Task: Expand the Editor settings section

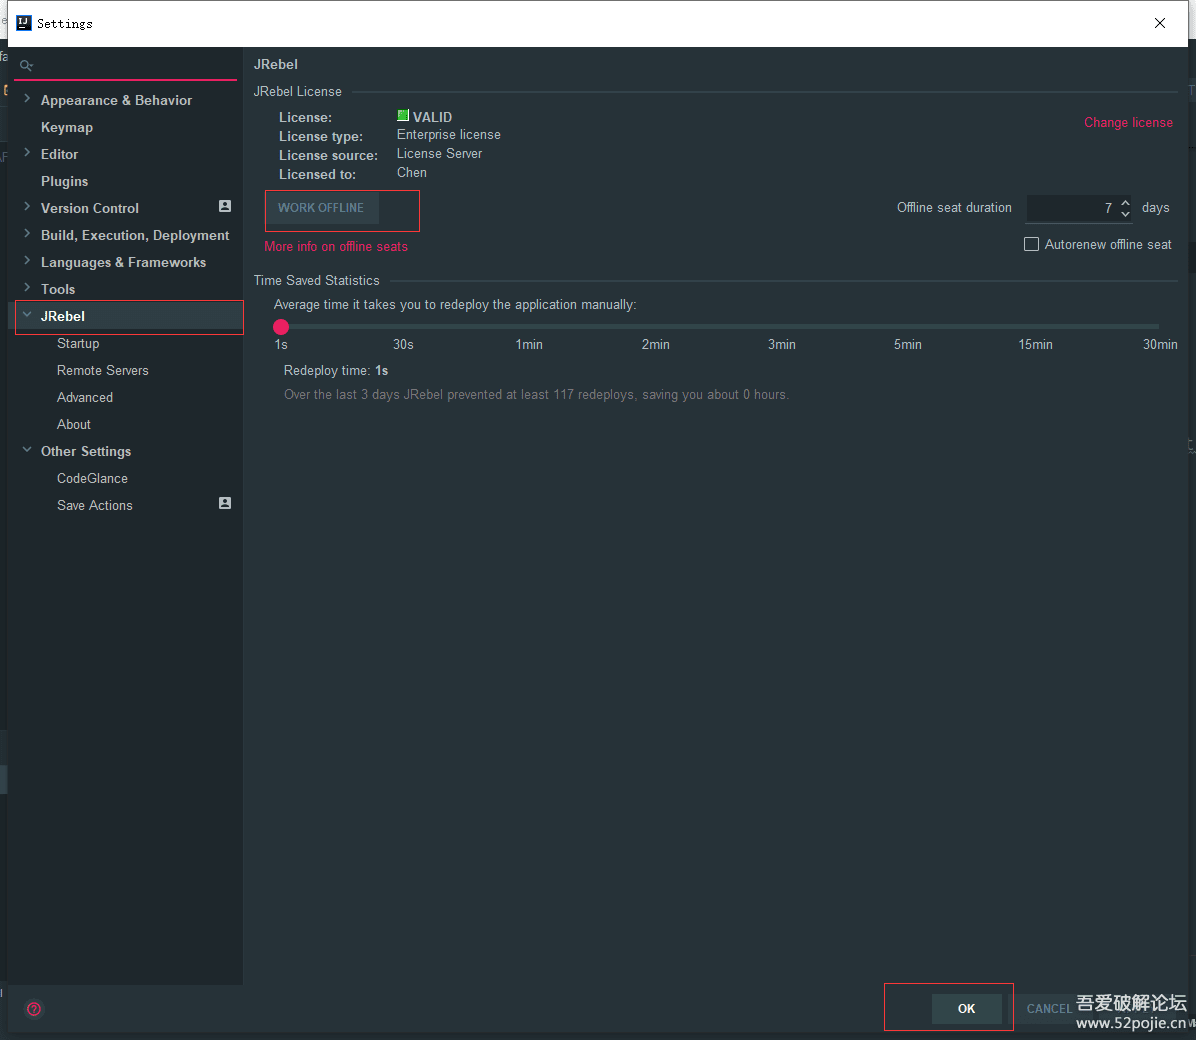Action: coord(27,153)
